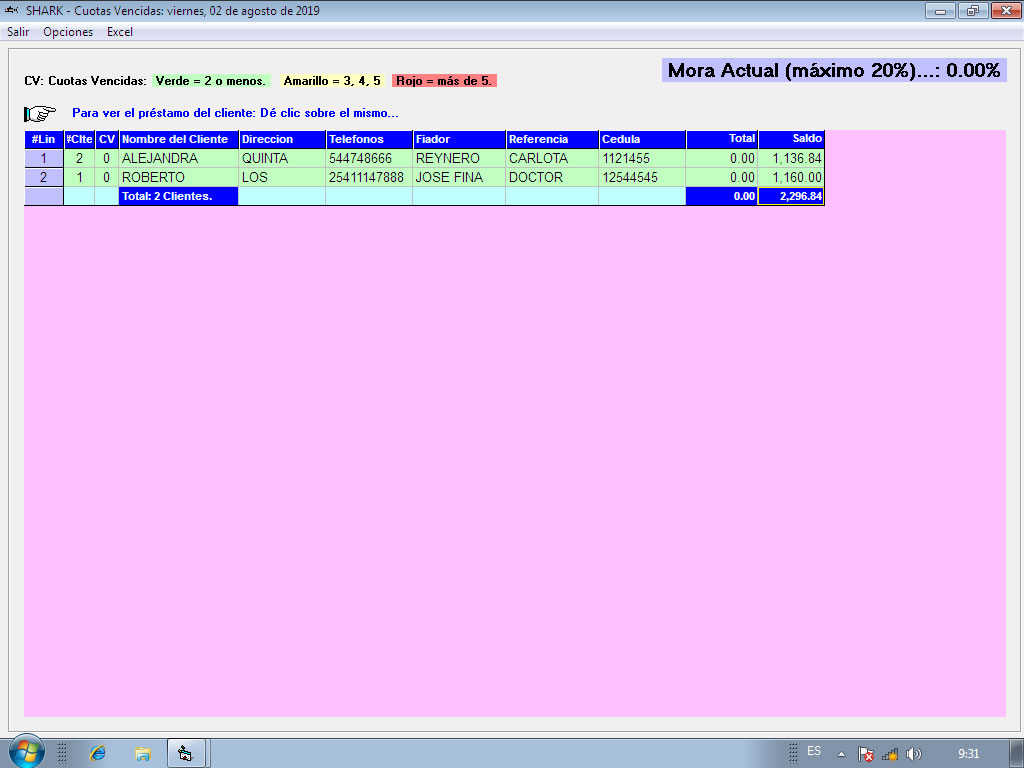
Task: Select the total Saldo cell 2,296.84
Action: point(791,196)
